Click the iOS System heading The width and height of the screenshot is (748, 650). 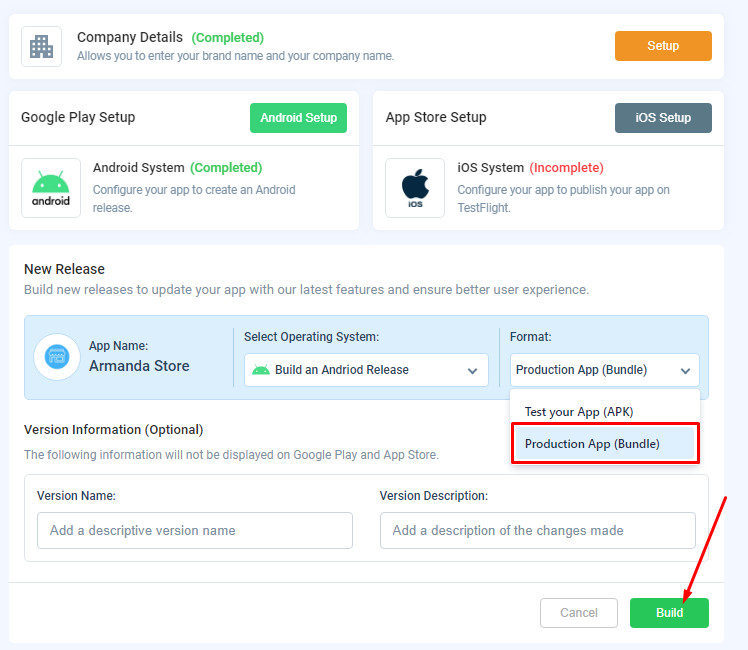[x=490, y=168]
